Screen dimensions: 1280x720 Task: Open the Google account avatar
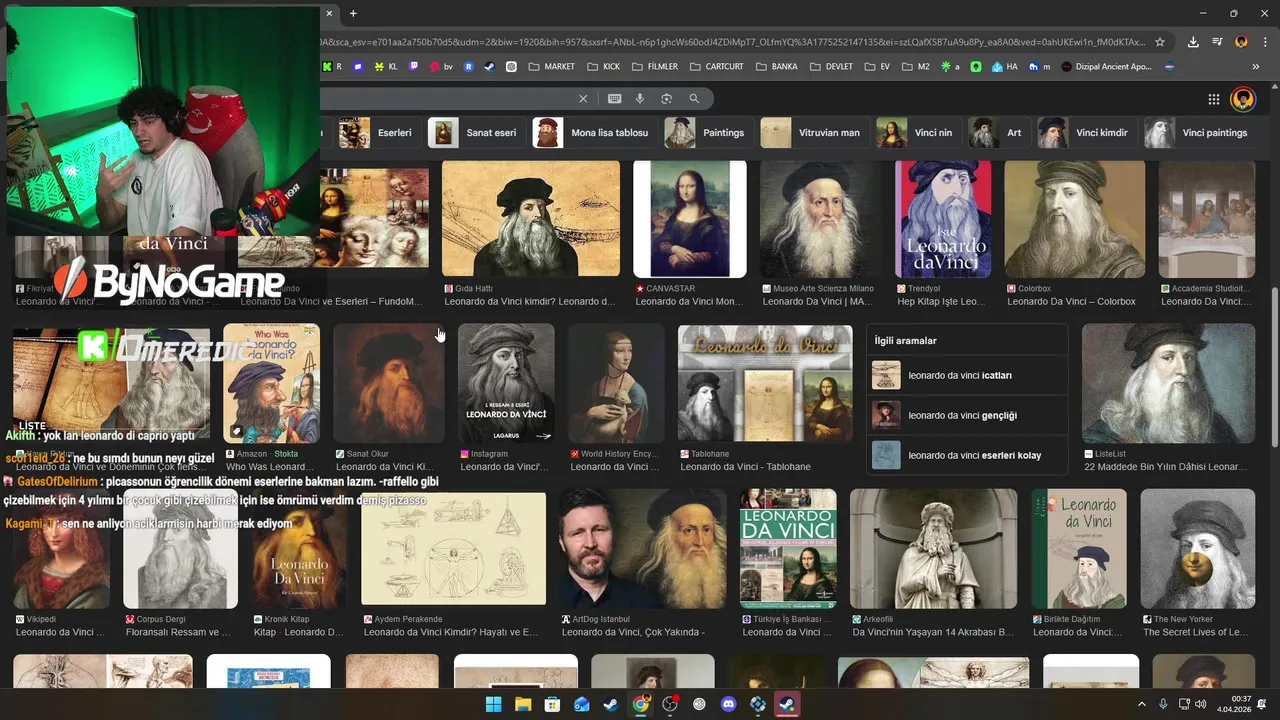click(x=1243, y=99)
